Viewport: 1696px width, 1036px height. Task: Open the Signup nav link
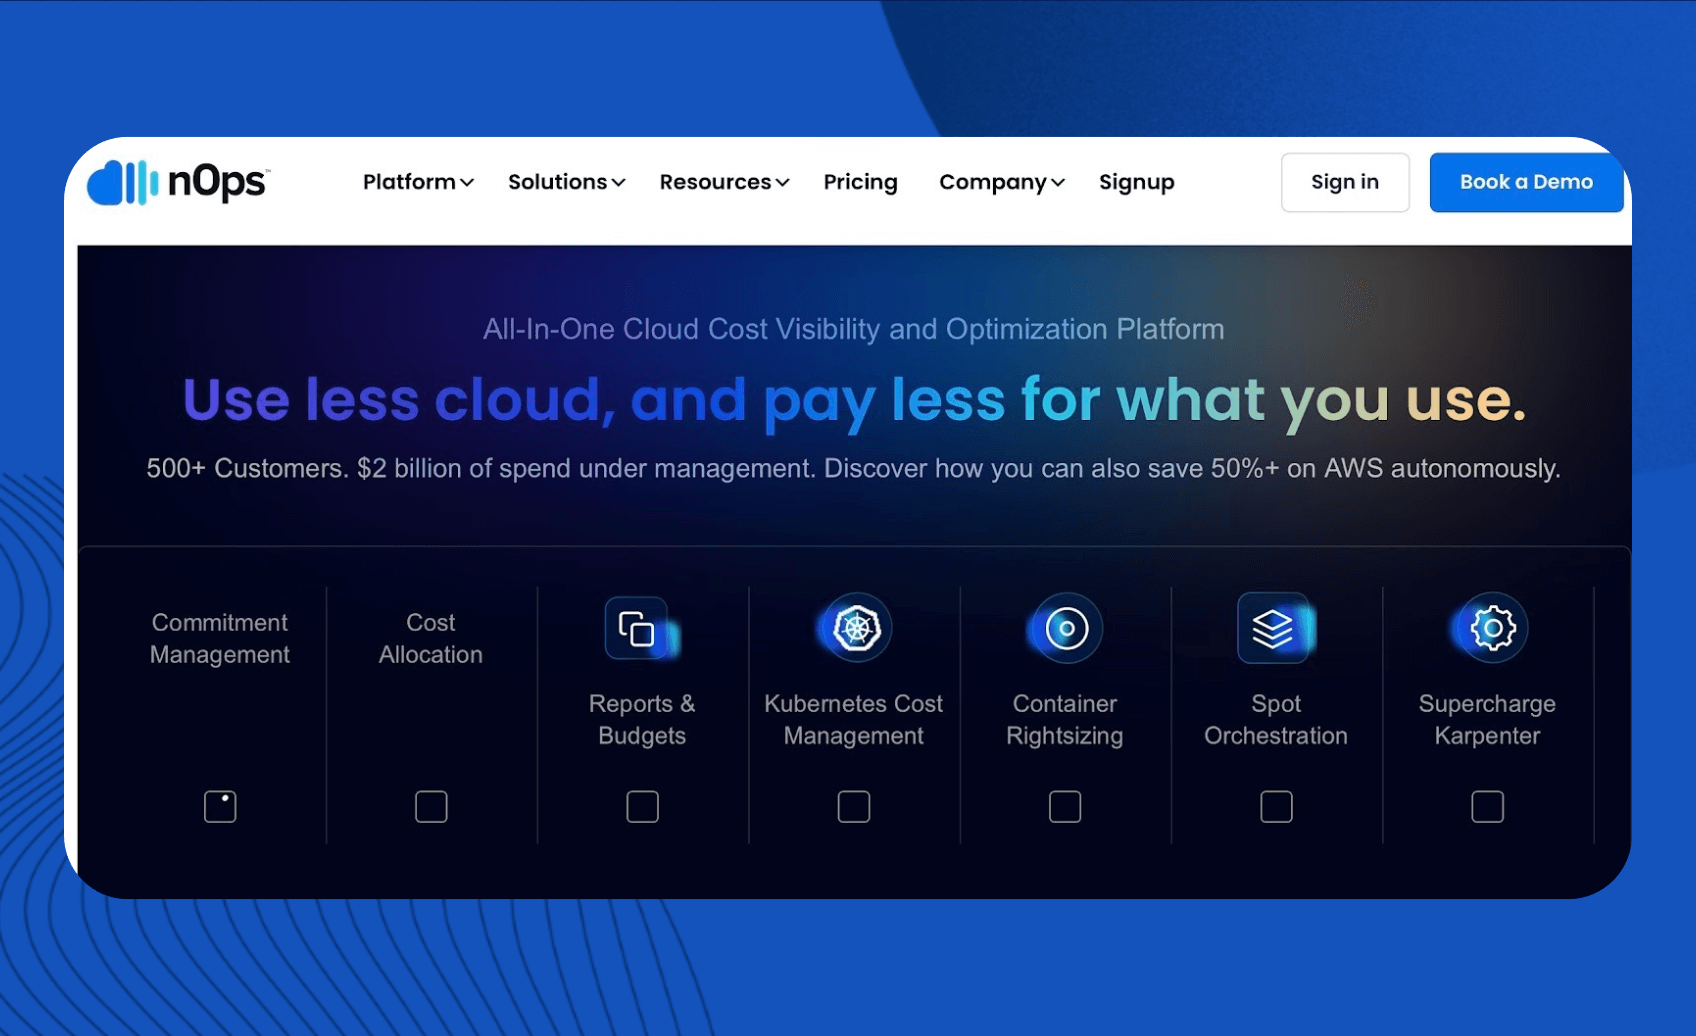click(1136, 182)
